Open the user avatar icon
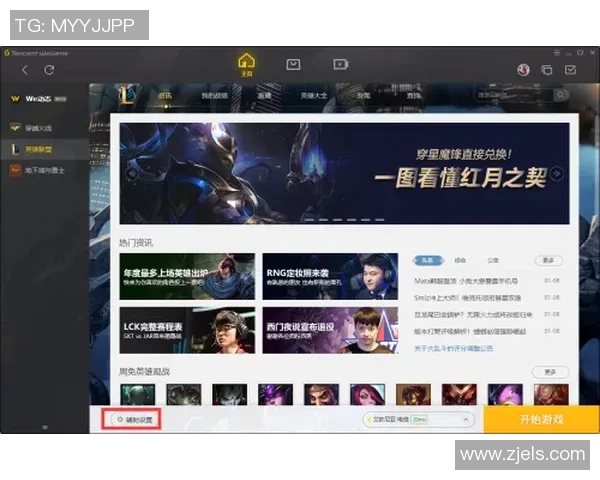This screenshot has height=480, width=600. (523, 70)
